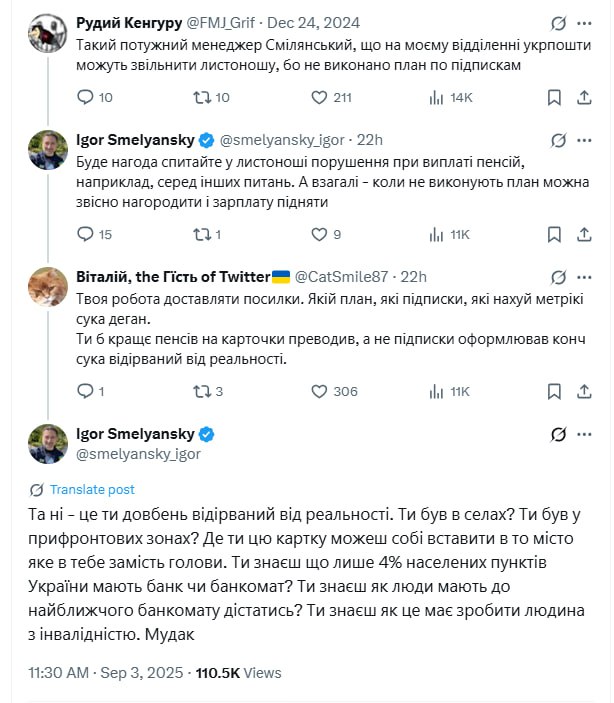The image size is (614, 703).
Task: Open more options on Рудий Кенгуру tweet
Action: click(591, 22)
